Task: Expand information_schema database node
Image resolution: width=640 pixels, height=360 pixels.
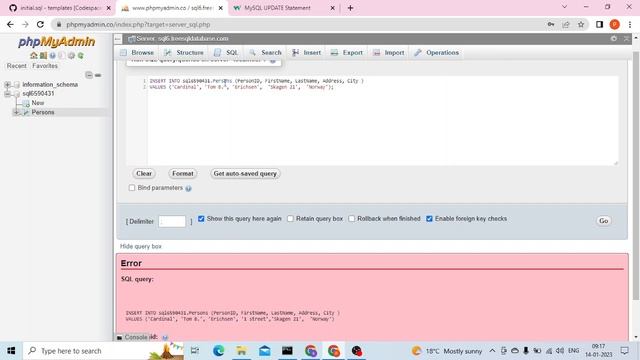Action: tap(7, 84)
